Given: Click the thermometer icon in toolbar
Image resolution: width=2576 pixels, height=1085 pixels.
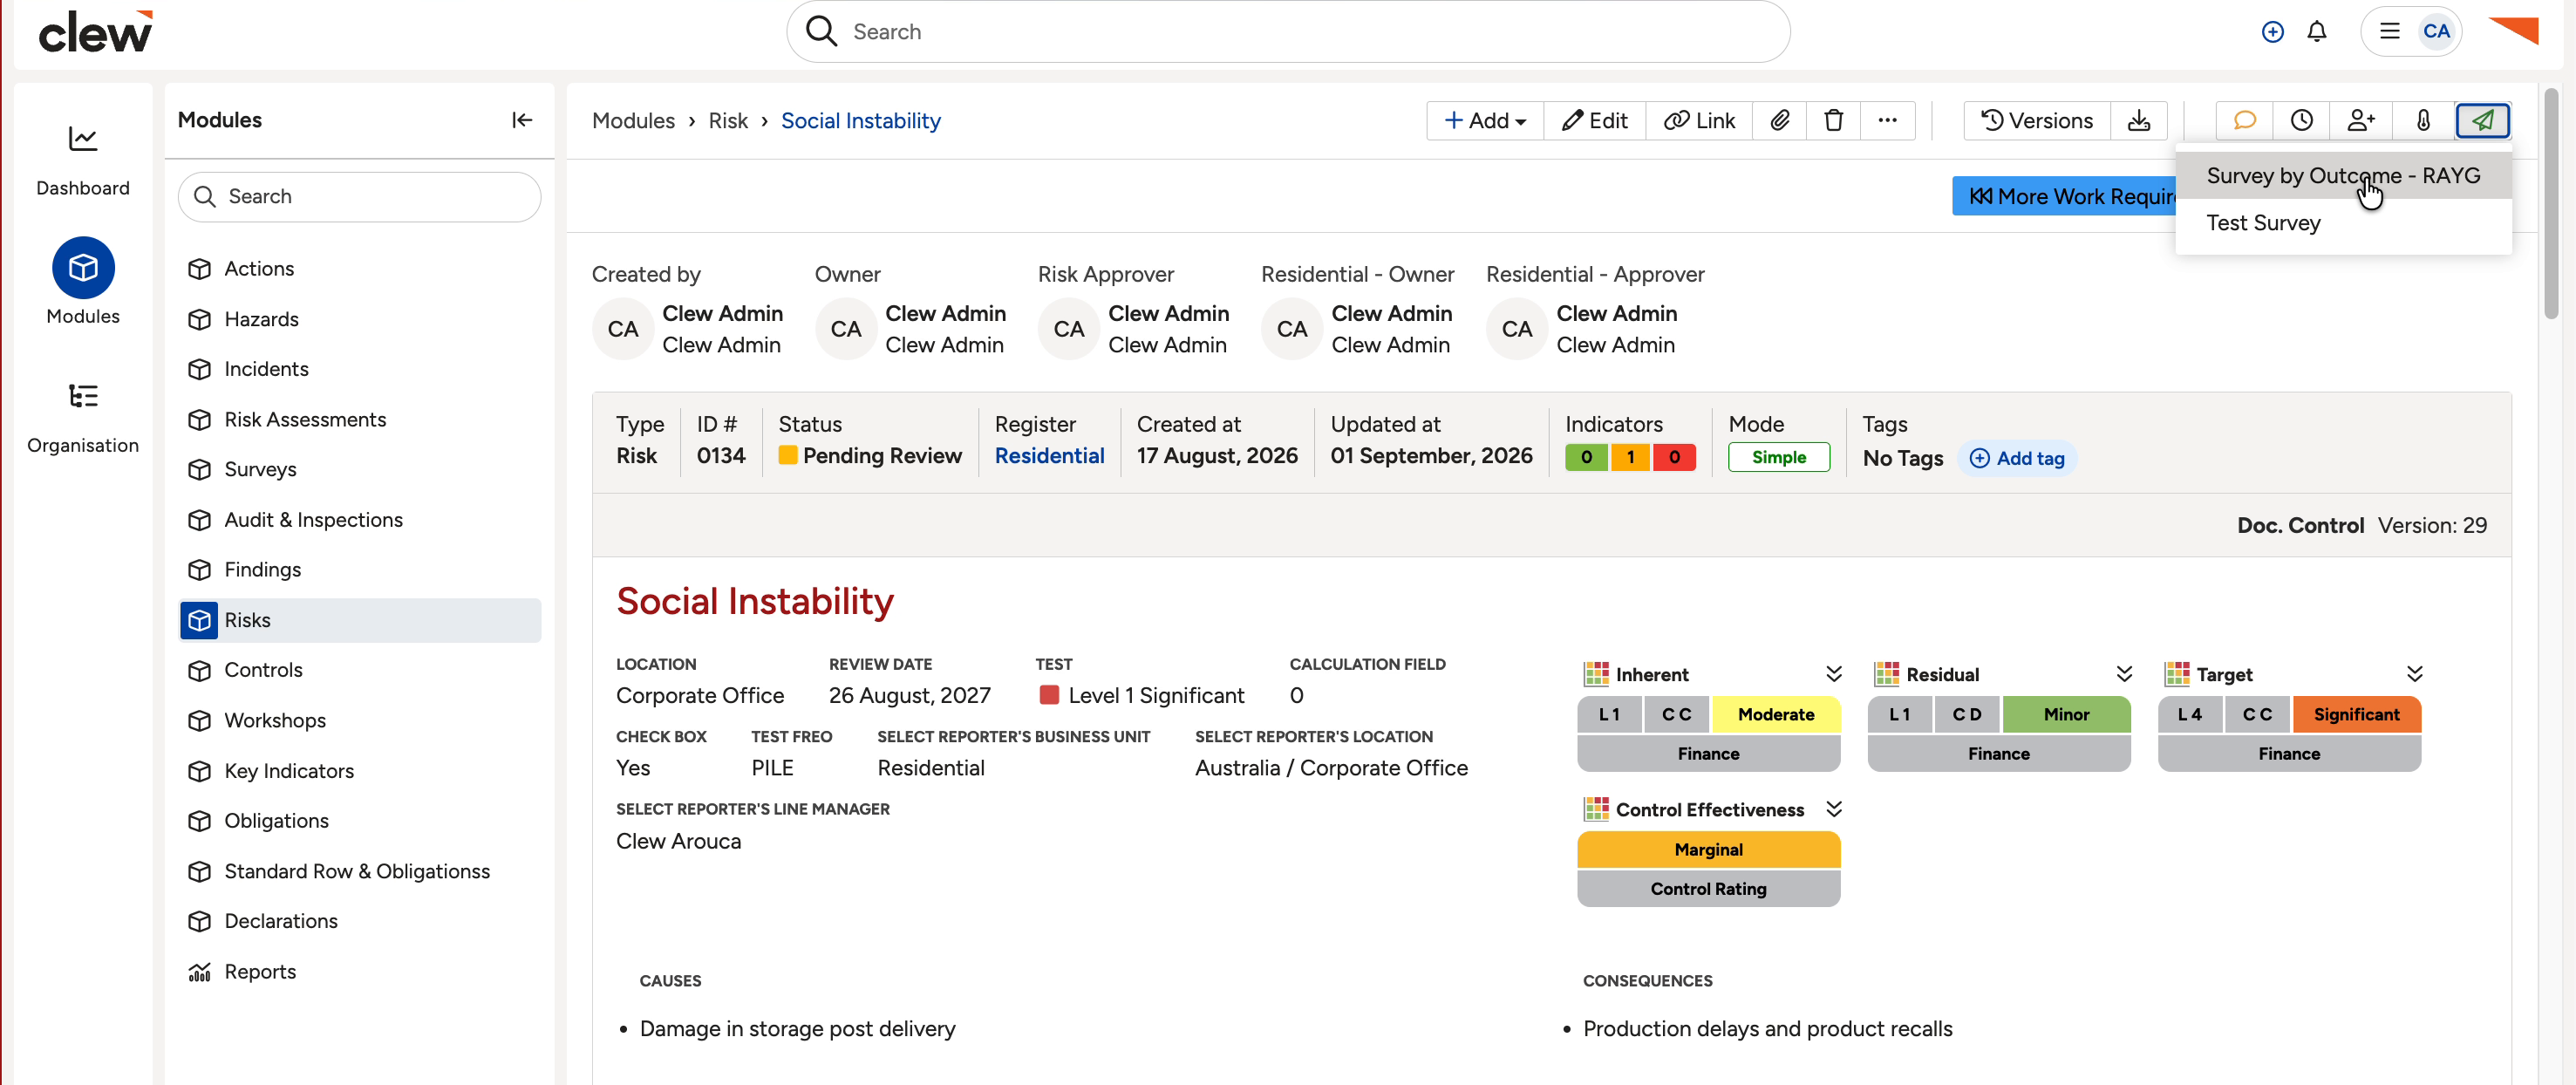Looking at the screenshot, I should [x=2423, y=120].
